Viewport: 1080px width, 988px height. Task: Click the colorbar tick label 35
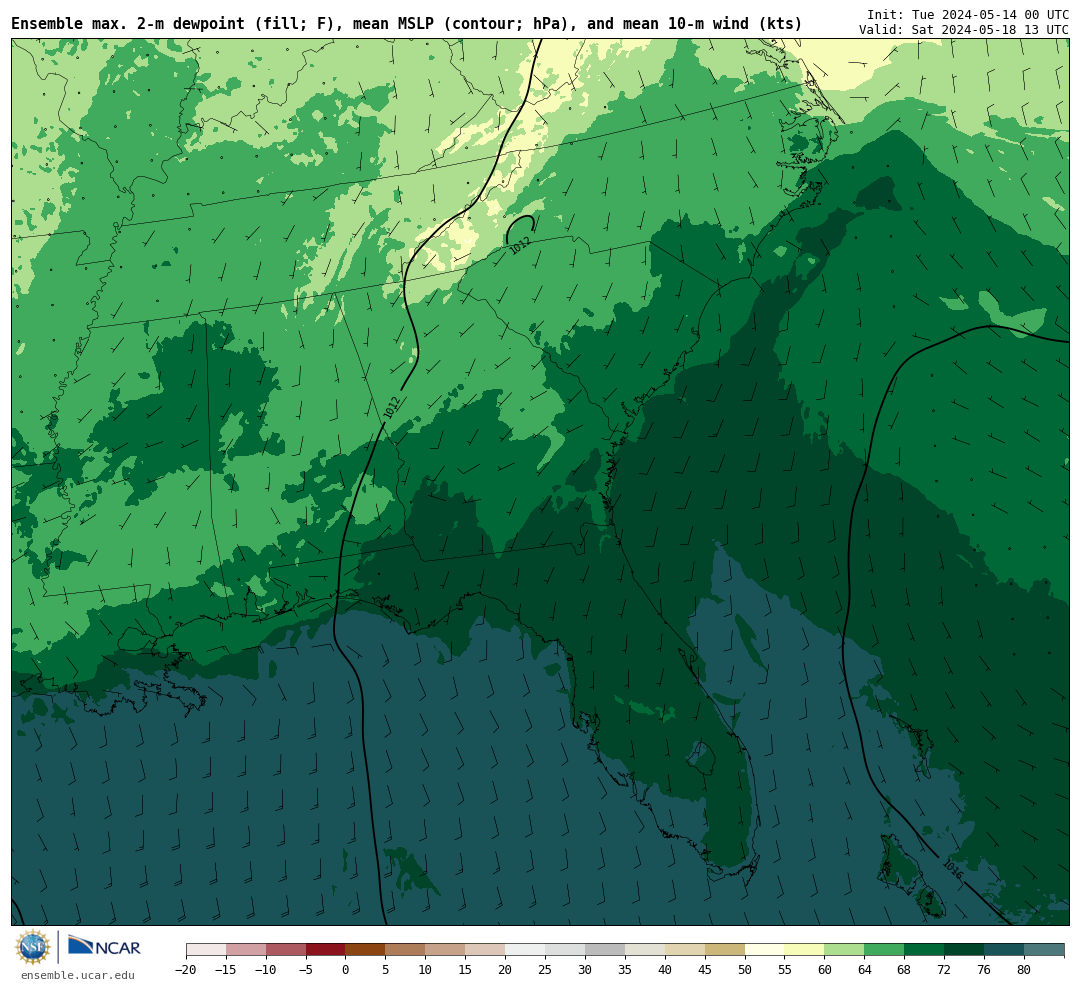[x=625, y=969]
